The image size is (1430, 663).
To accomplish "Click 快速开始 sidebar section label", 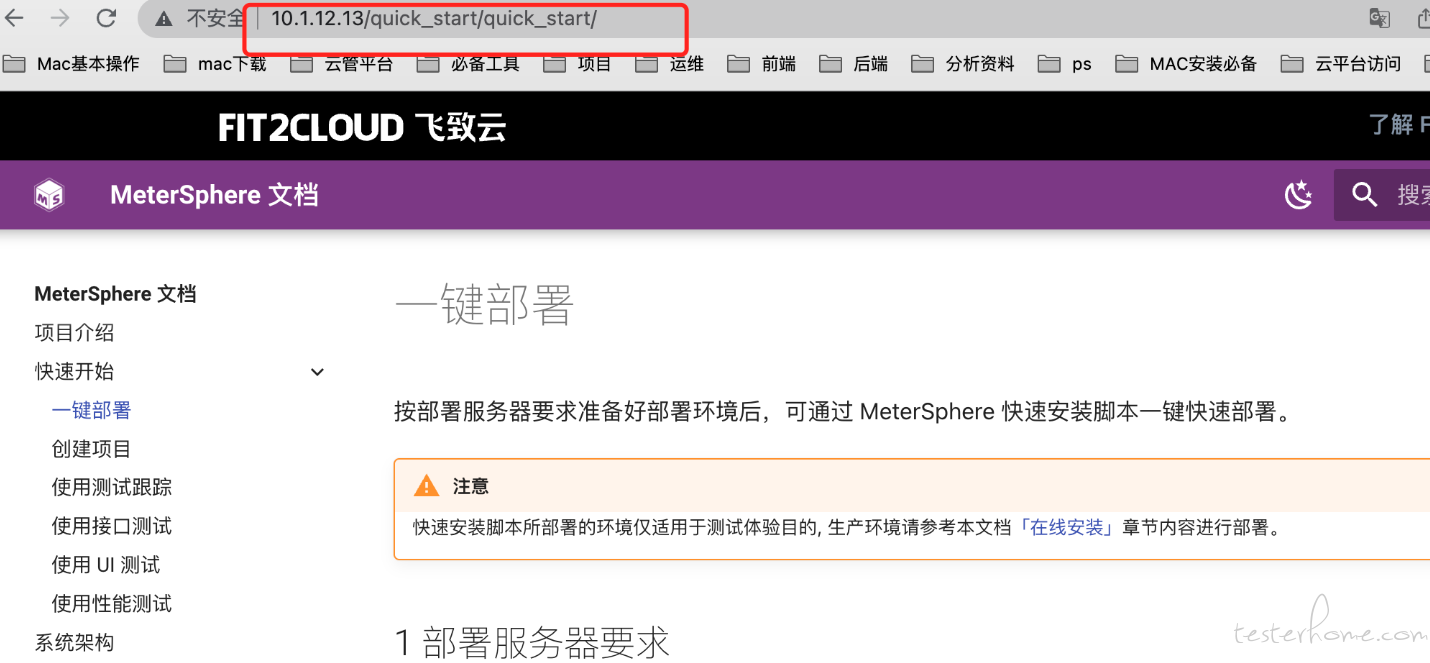I will (x=74, y=372).
